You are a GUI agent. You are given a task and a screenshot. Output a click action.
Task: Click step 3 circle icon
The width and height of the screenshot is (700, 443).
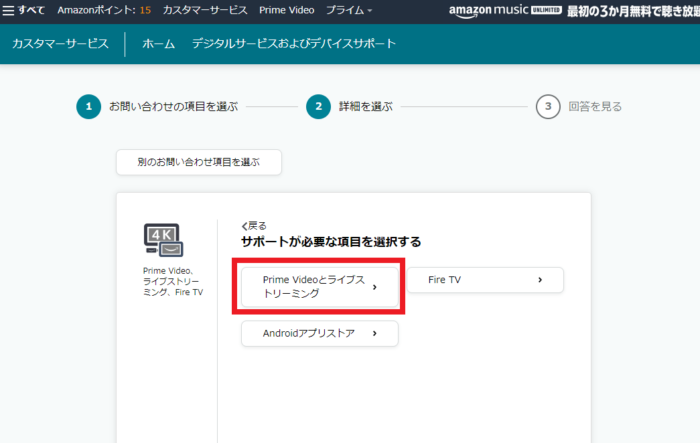[x=548, y=106]
